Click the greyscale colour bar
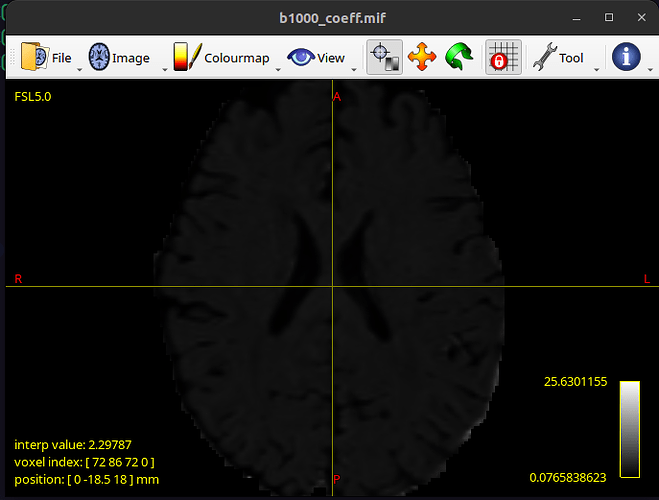Image resolution: width=659 pixels, height=500 pixels. [630, 429]
